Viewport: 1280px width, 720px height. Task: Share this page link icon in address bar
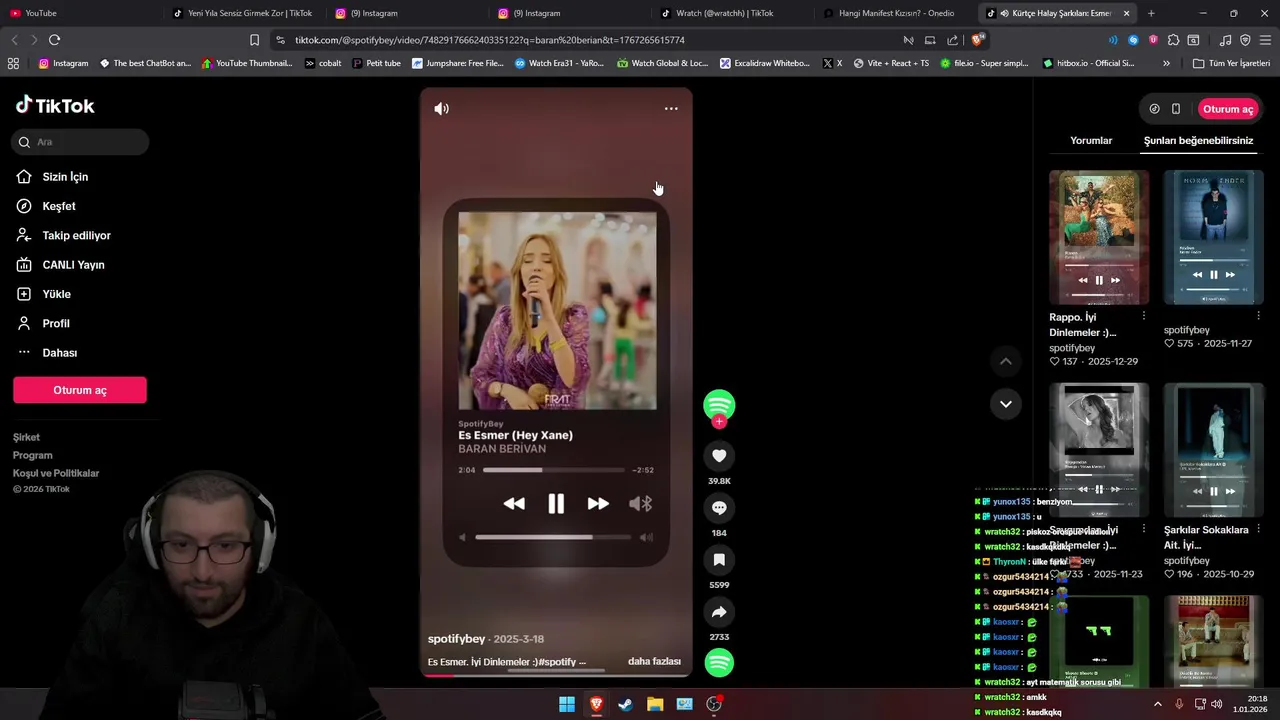coord(952,40)
